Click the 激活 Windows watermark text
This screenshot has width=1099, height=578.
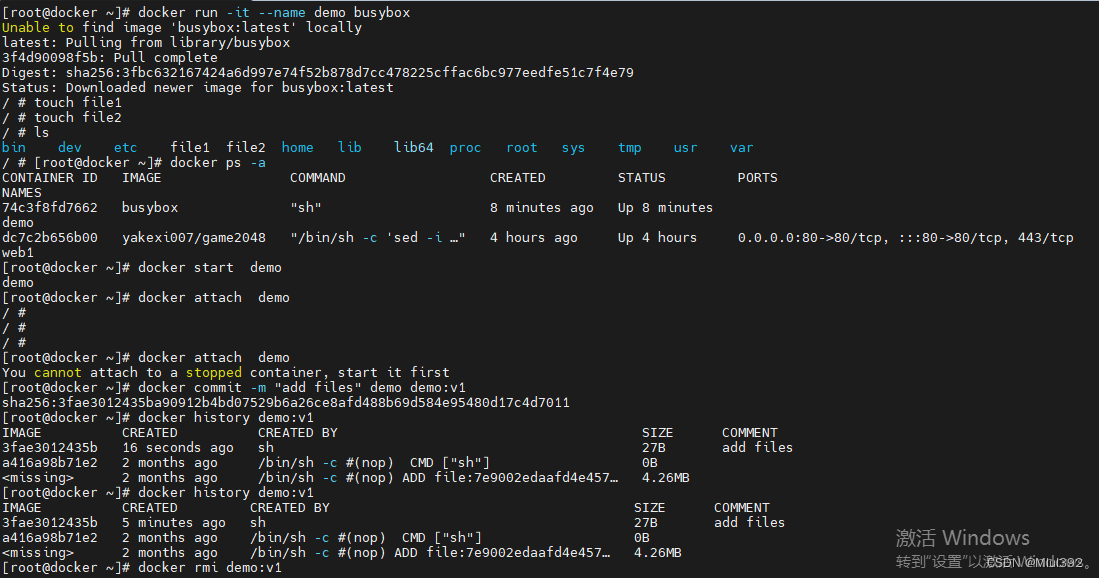point(963,537)
